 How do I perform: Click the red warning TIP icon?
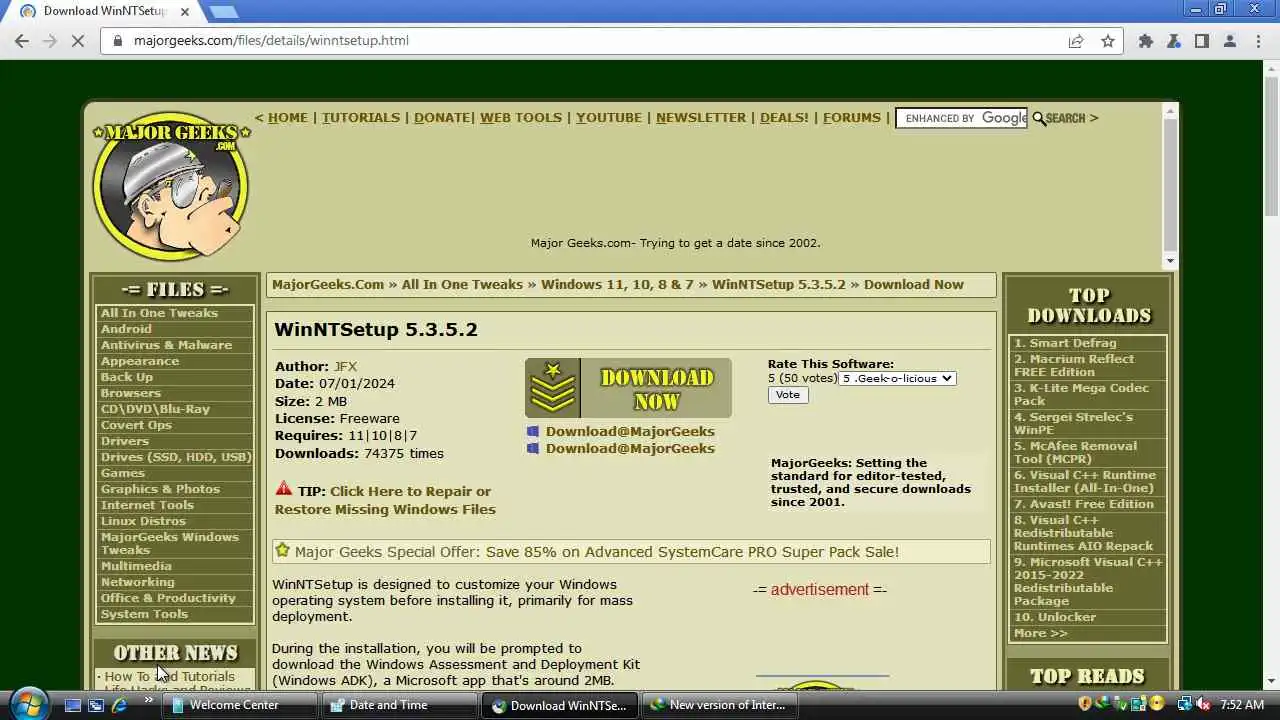tap(284, 489)
